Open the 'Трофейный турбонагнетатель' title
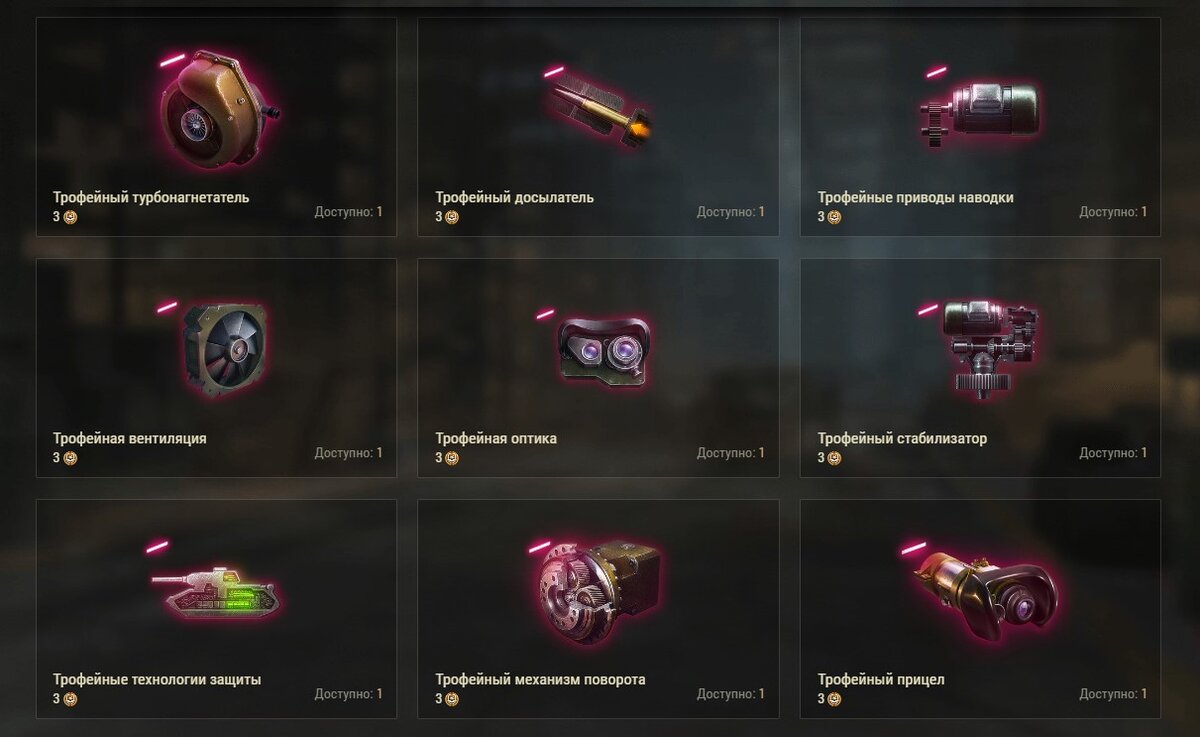 pyautogui.click(x=151, y=198)
